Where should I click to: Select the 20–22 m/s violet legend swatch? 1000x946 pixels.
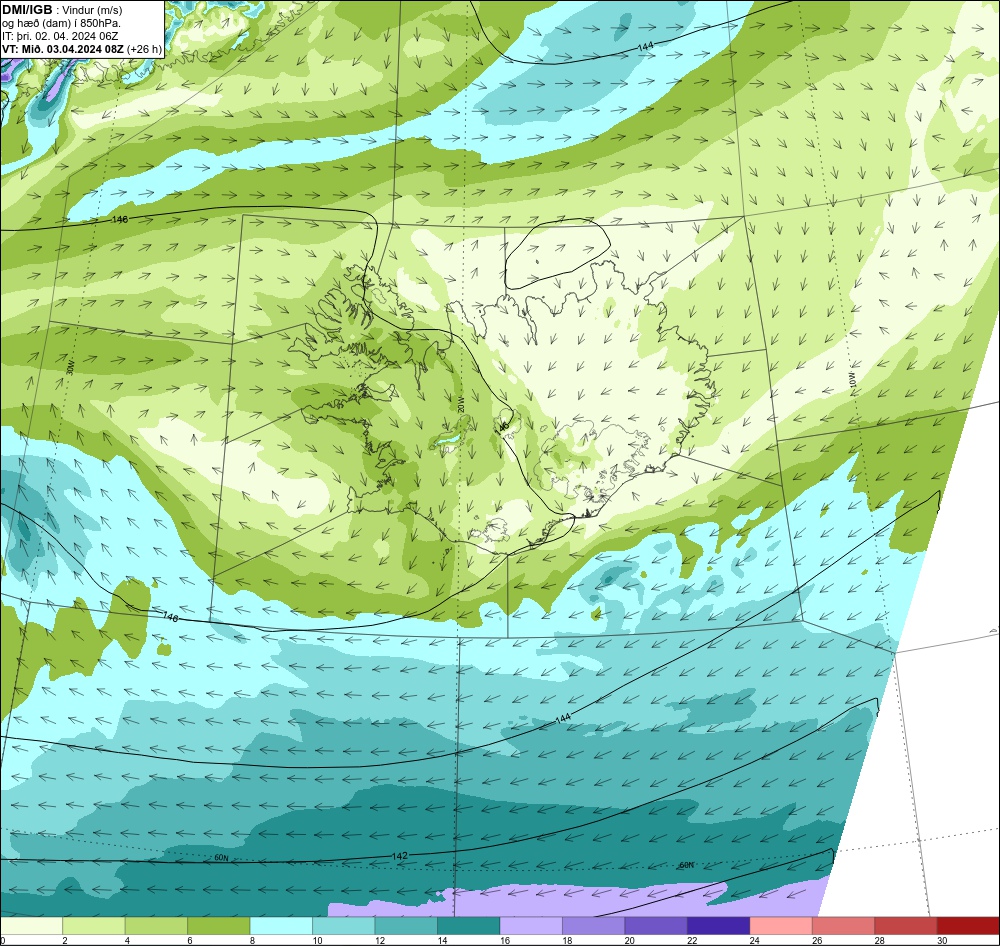click(656, 926)
